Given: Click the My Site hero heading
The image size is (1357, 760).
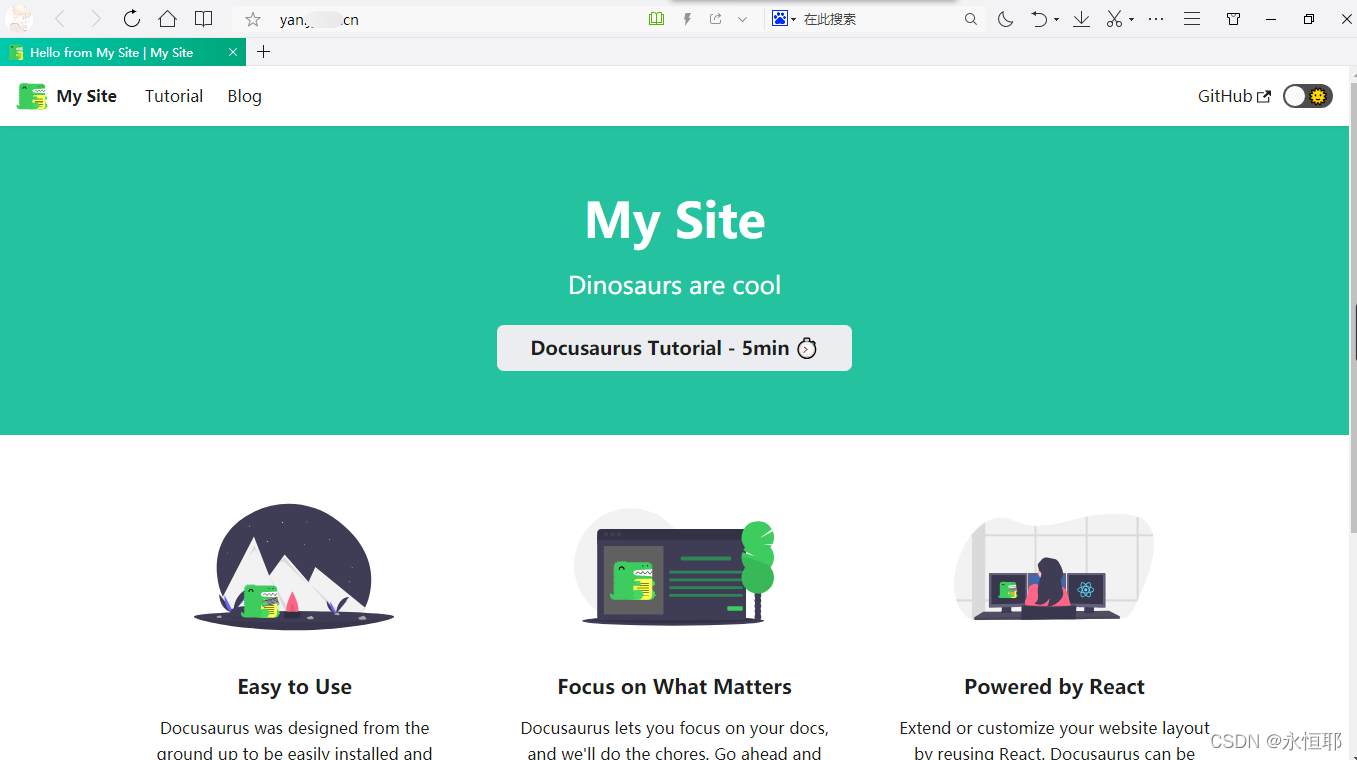Looking at the screenshot, I should tap(675, 220).
